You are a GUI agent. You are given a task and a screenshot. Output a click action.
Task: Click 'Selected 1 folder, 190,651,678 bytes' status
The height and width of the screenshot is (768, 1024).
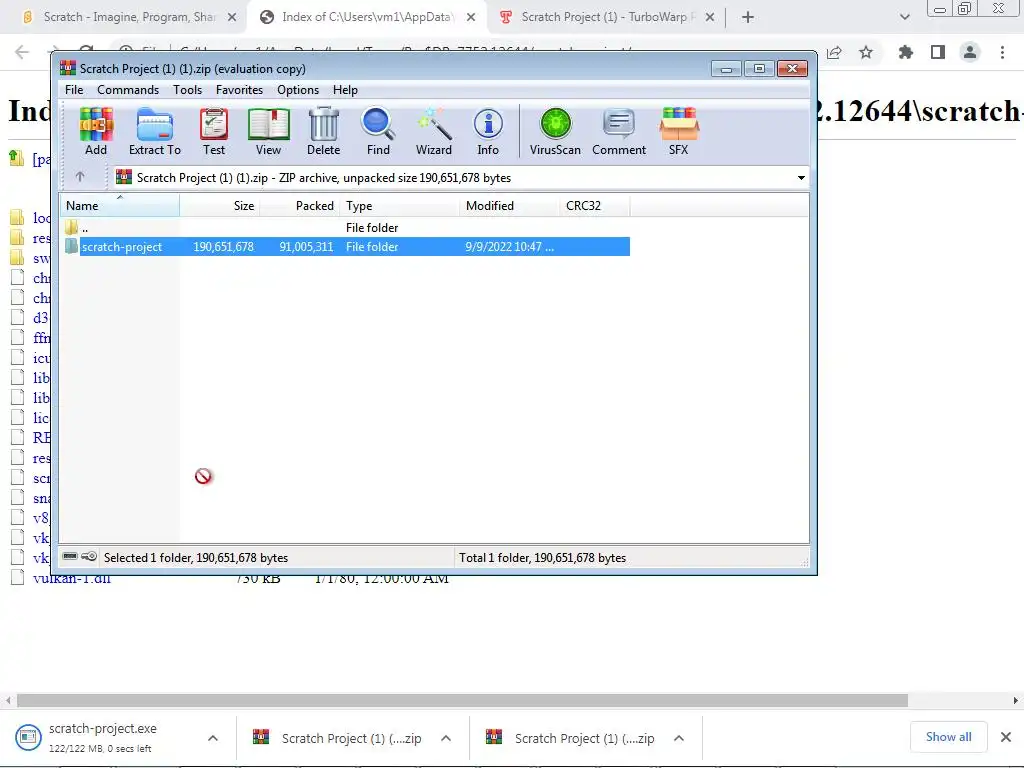196,558
